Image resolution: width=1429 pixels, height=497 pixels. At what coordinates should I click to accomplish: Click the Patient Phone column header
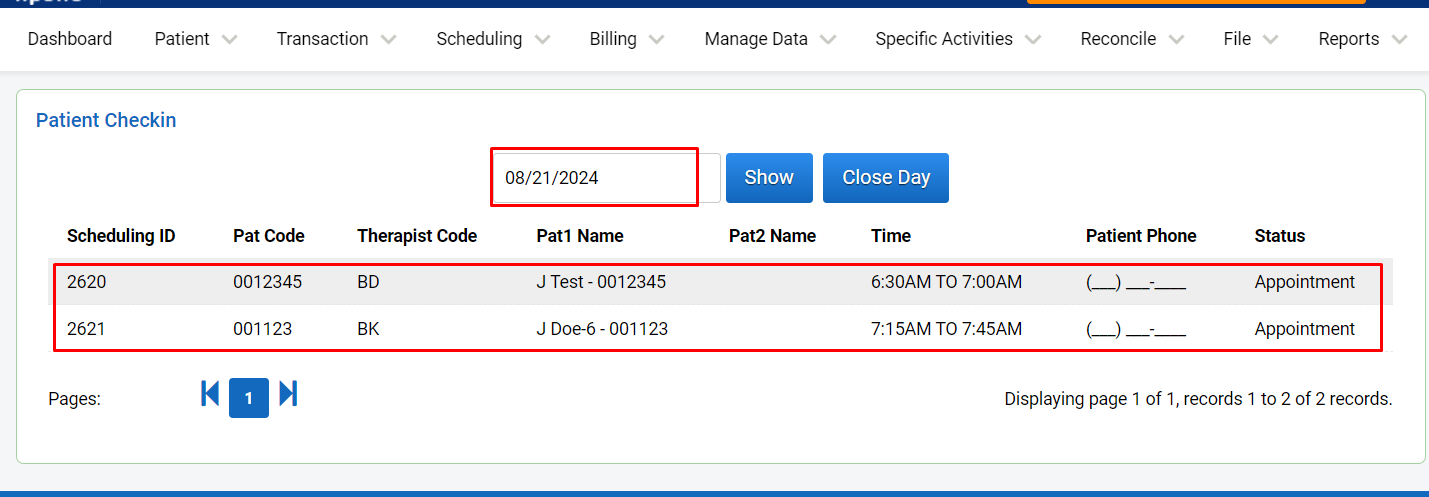[x=1141, y=236]
